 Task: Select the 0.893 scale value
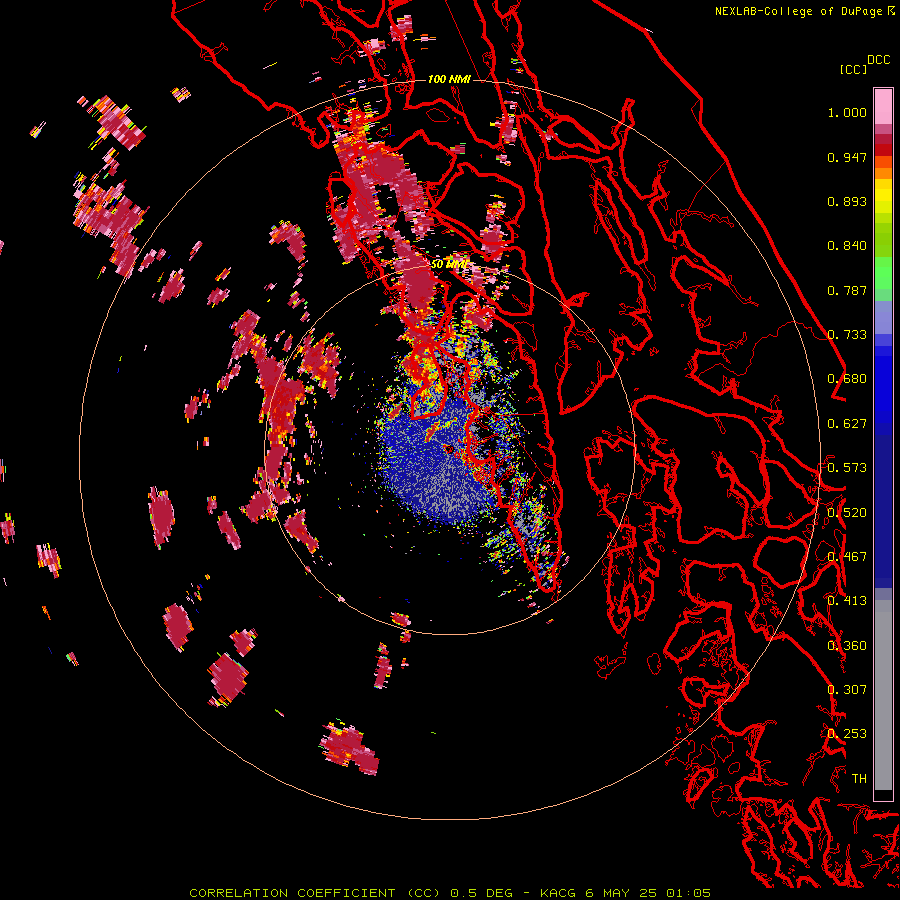click(847, 201)
